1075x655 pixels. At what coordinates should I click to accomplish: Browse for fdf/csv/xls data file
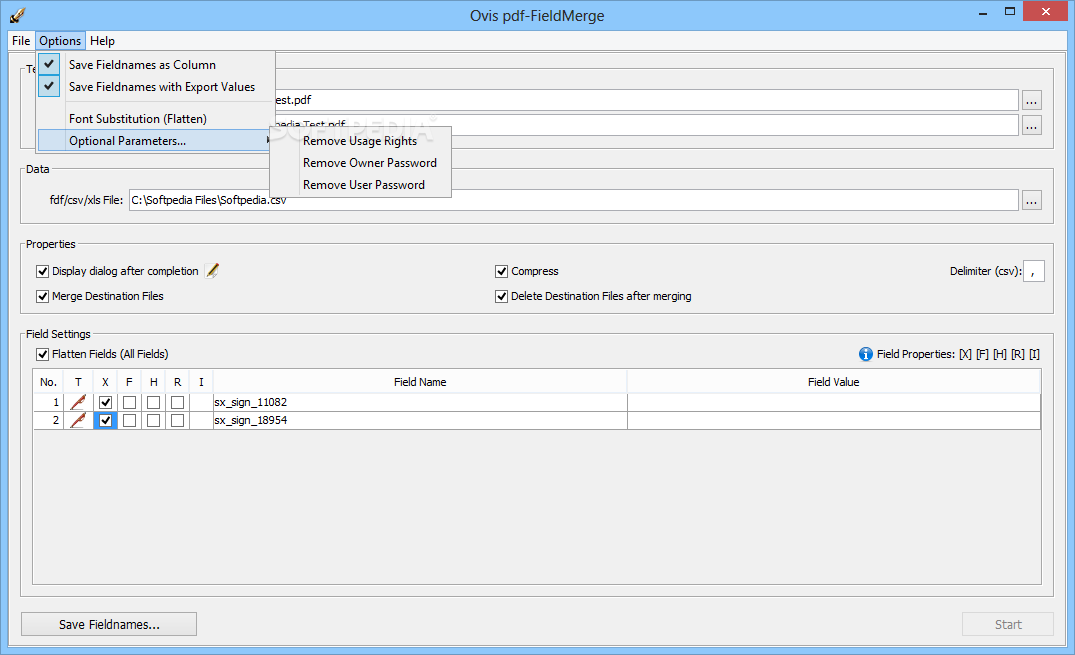(1032, 200)
